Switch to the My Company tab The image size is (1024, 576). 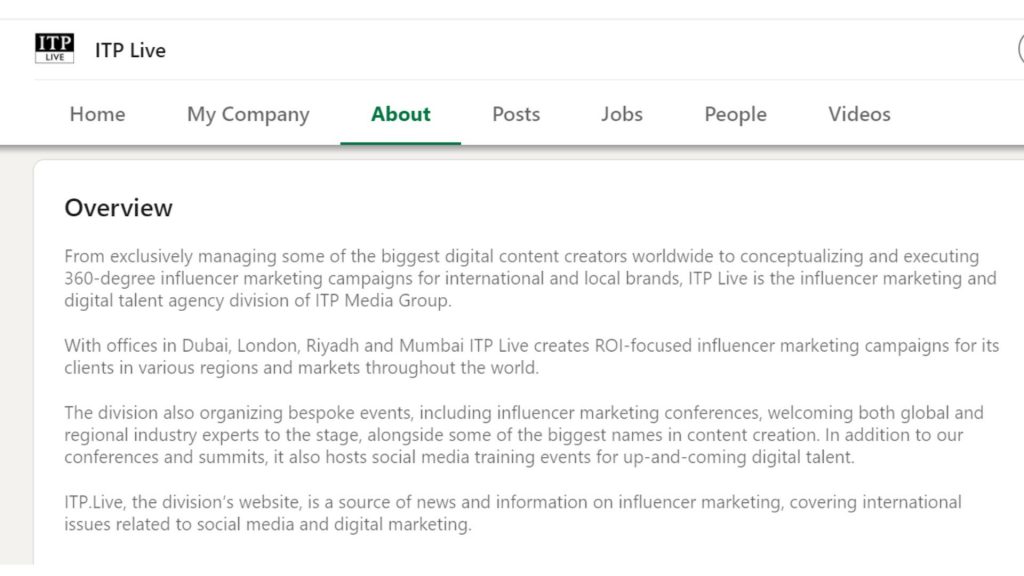tap(248, 114)
